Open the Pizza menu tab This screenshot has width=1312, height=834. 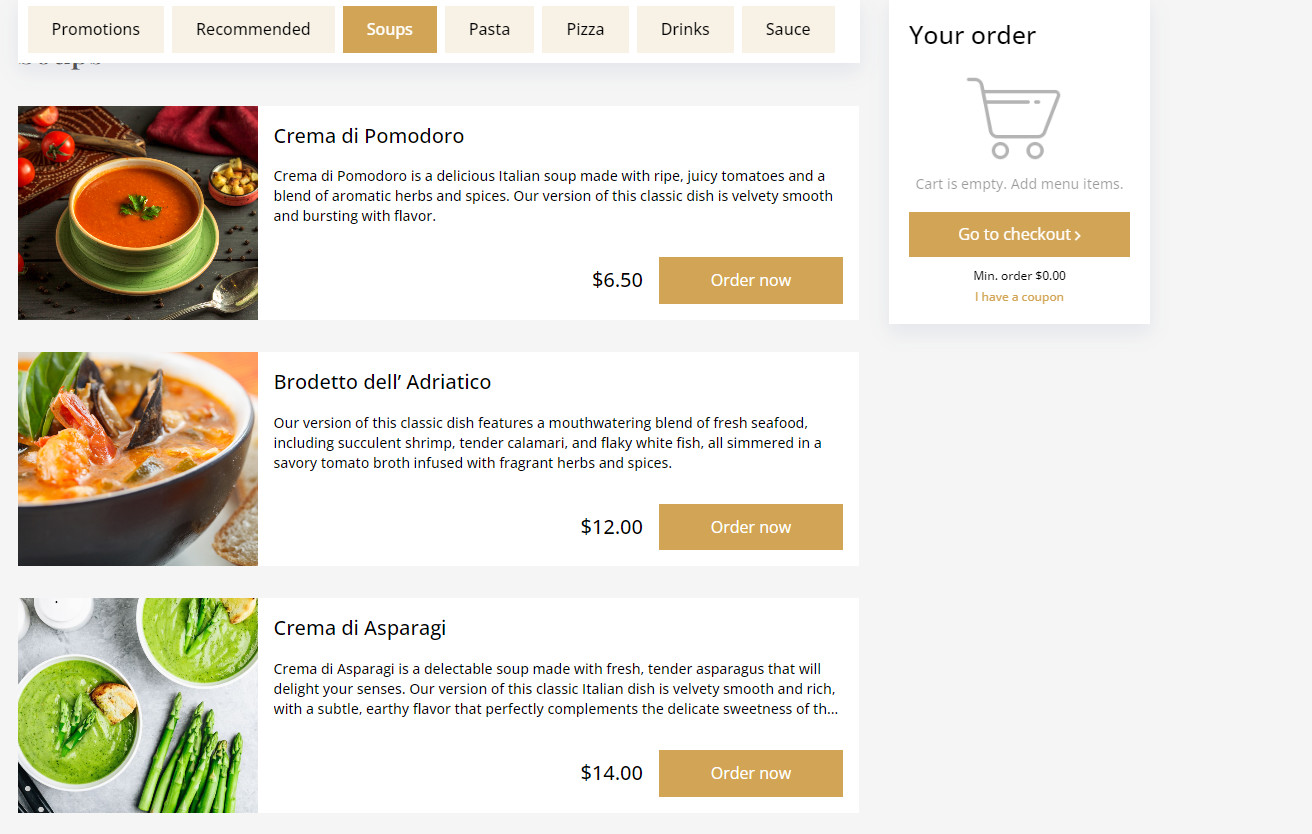tap(585, 29)
